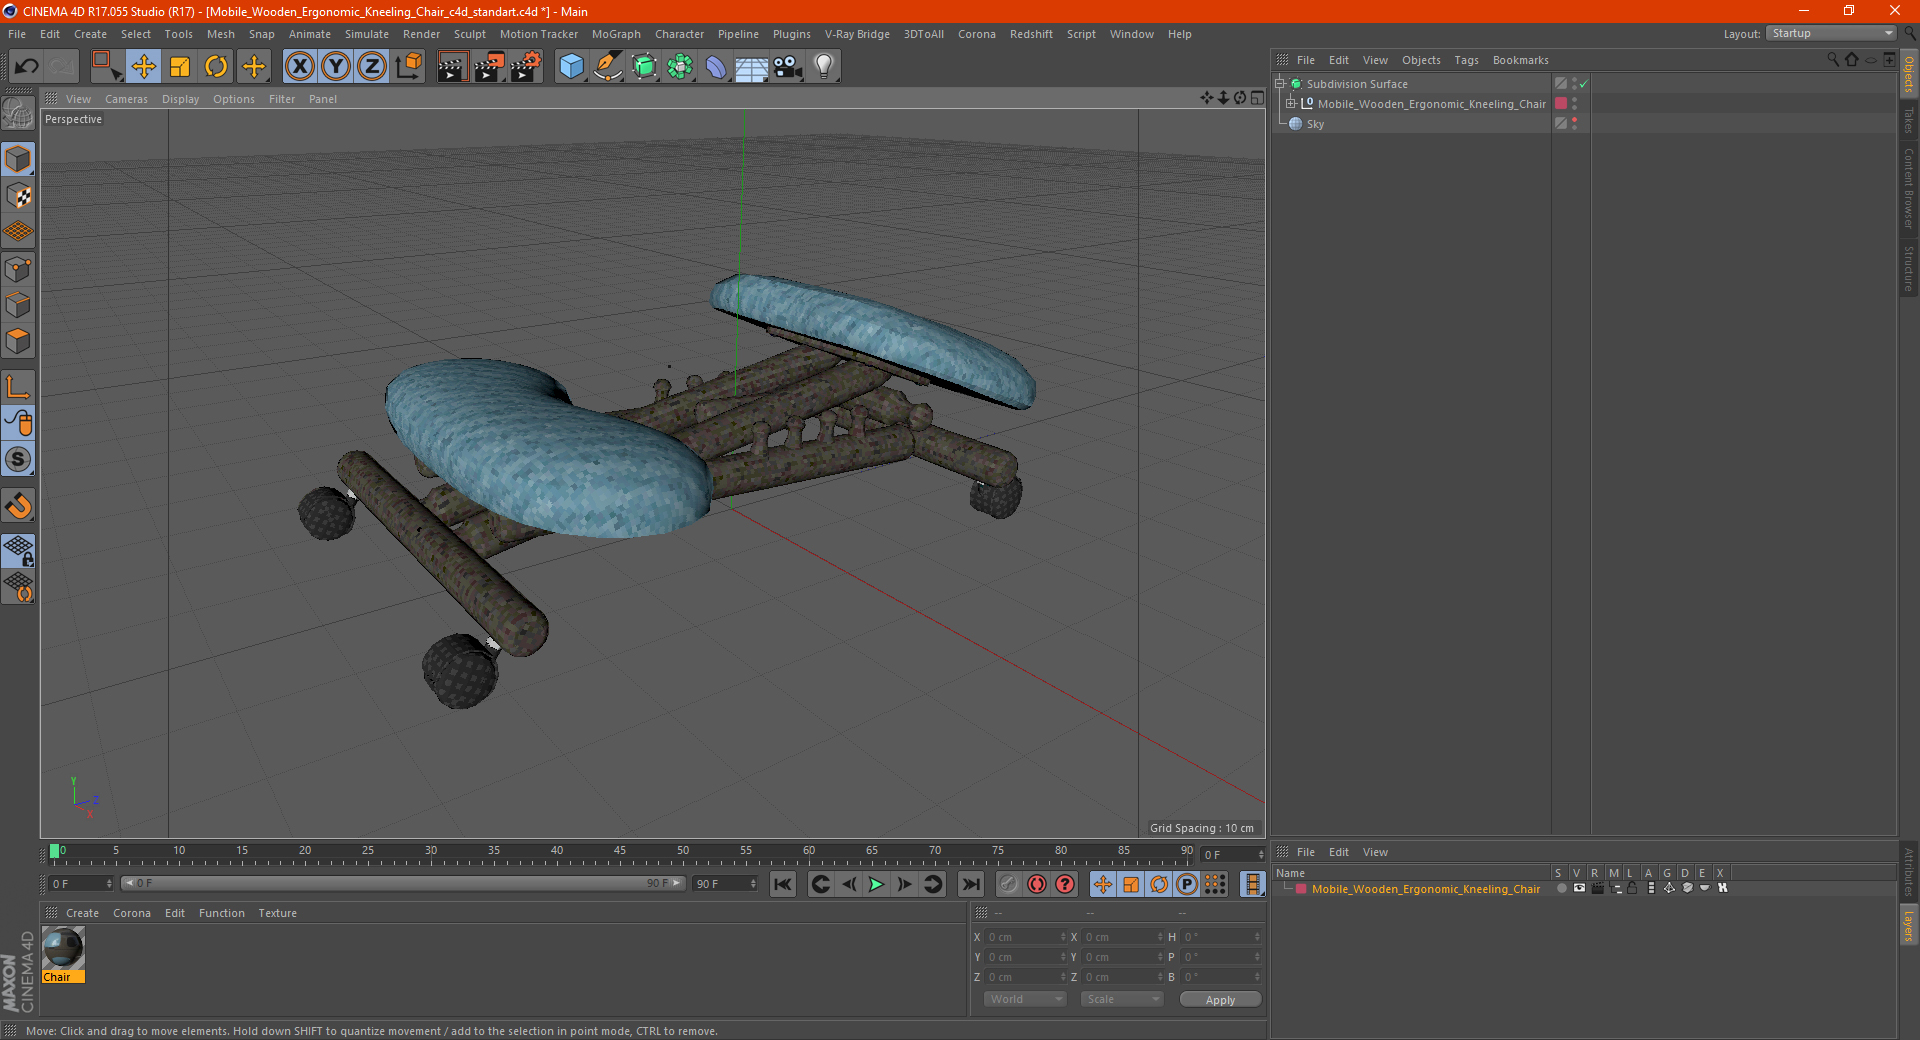The width and height of the screenshot is (1920, 1040).
Task: Toggle Z axis lock
Action: coord(372,67)
